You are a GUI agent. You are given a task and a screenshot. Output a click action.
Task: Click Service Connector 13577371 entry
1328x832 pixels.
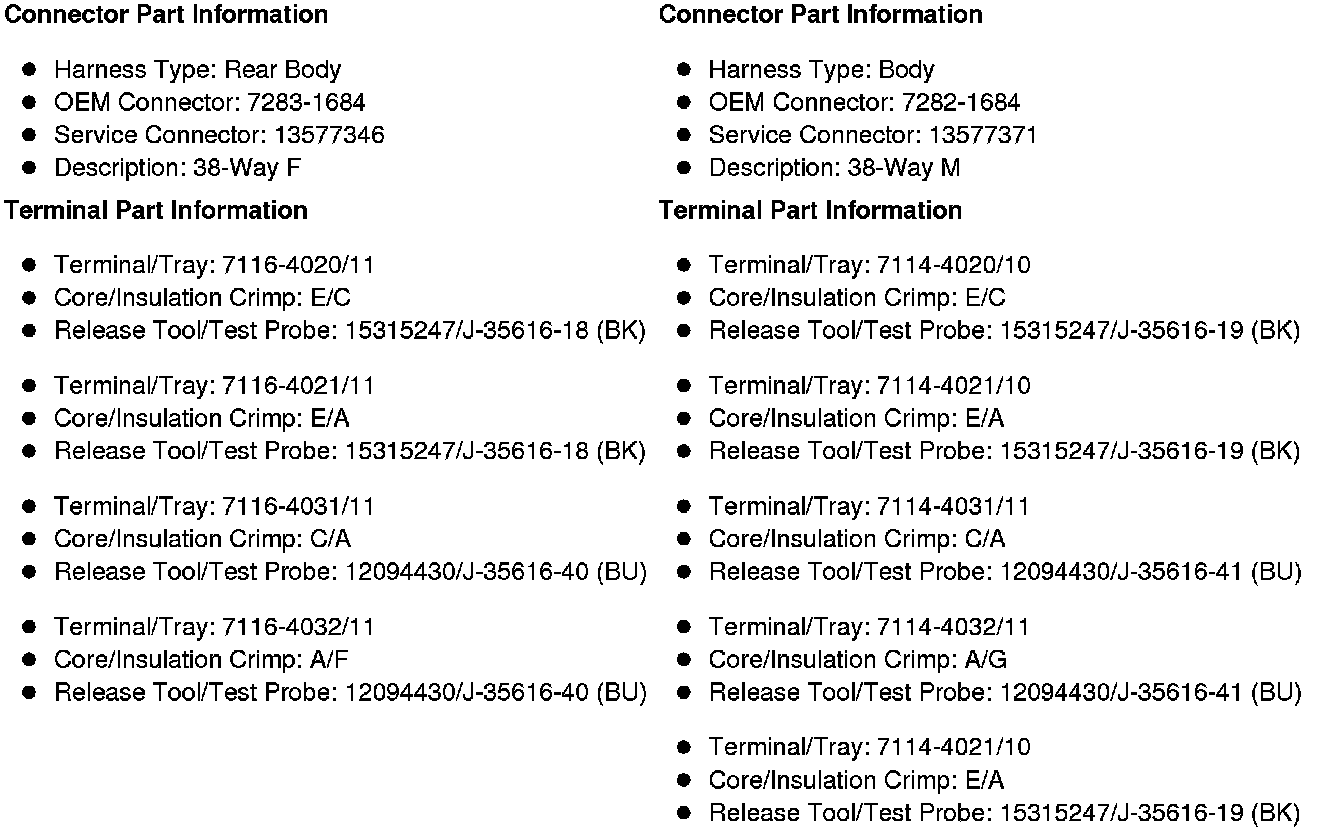pos(873,135)
